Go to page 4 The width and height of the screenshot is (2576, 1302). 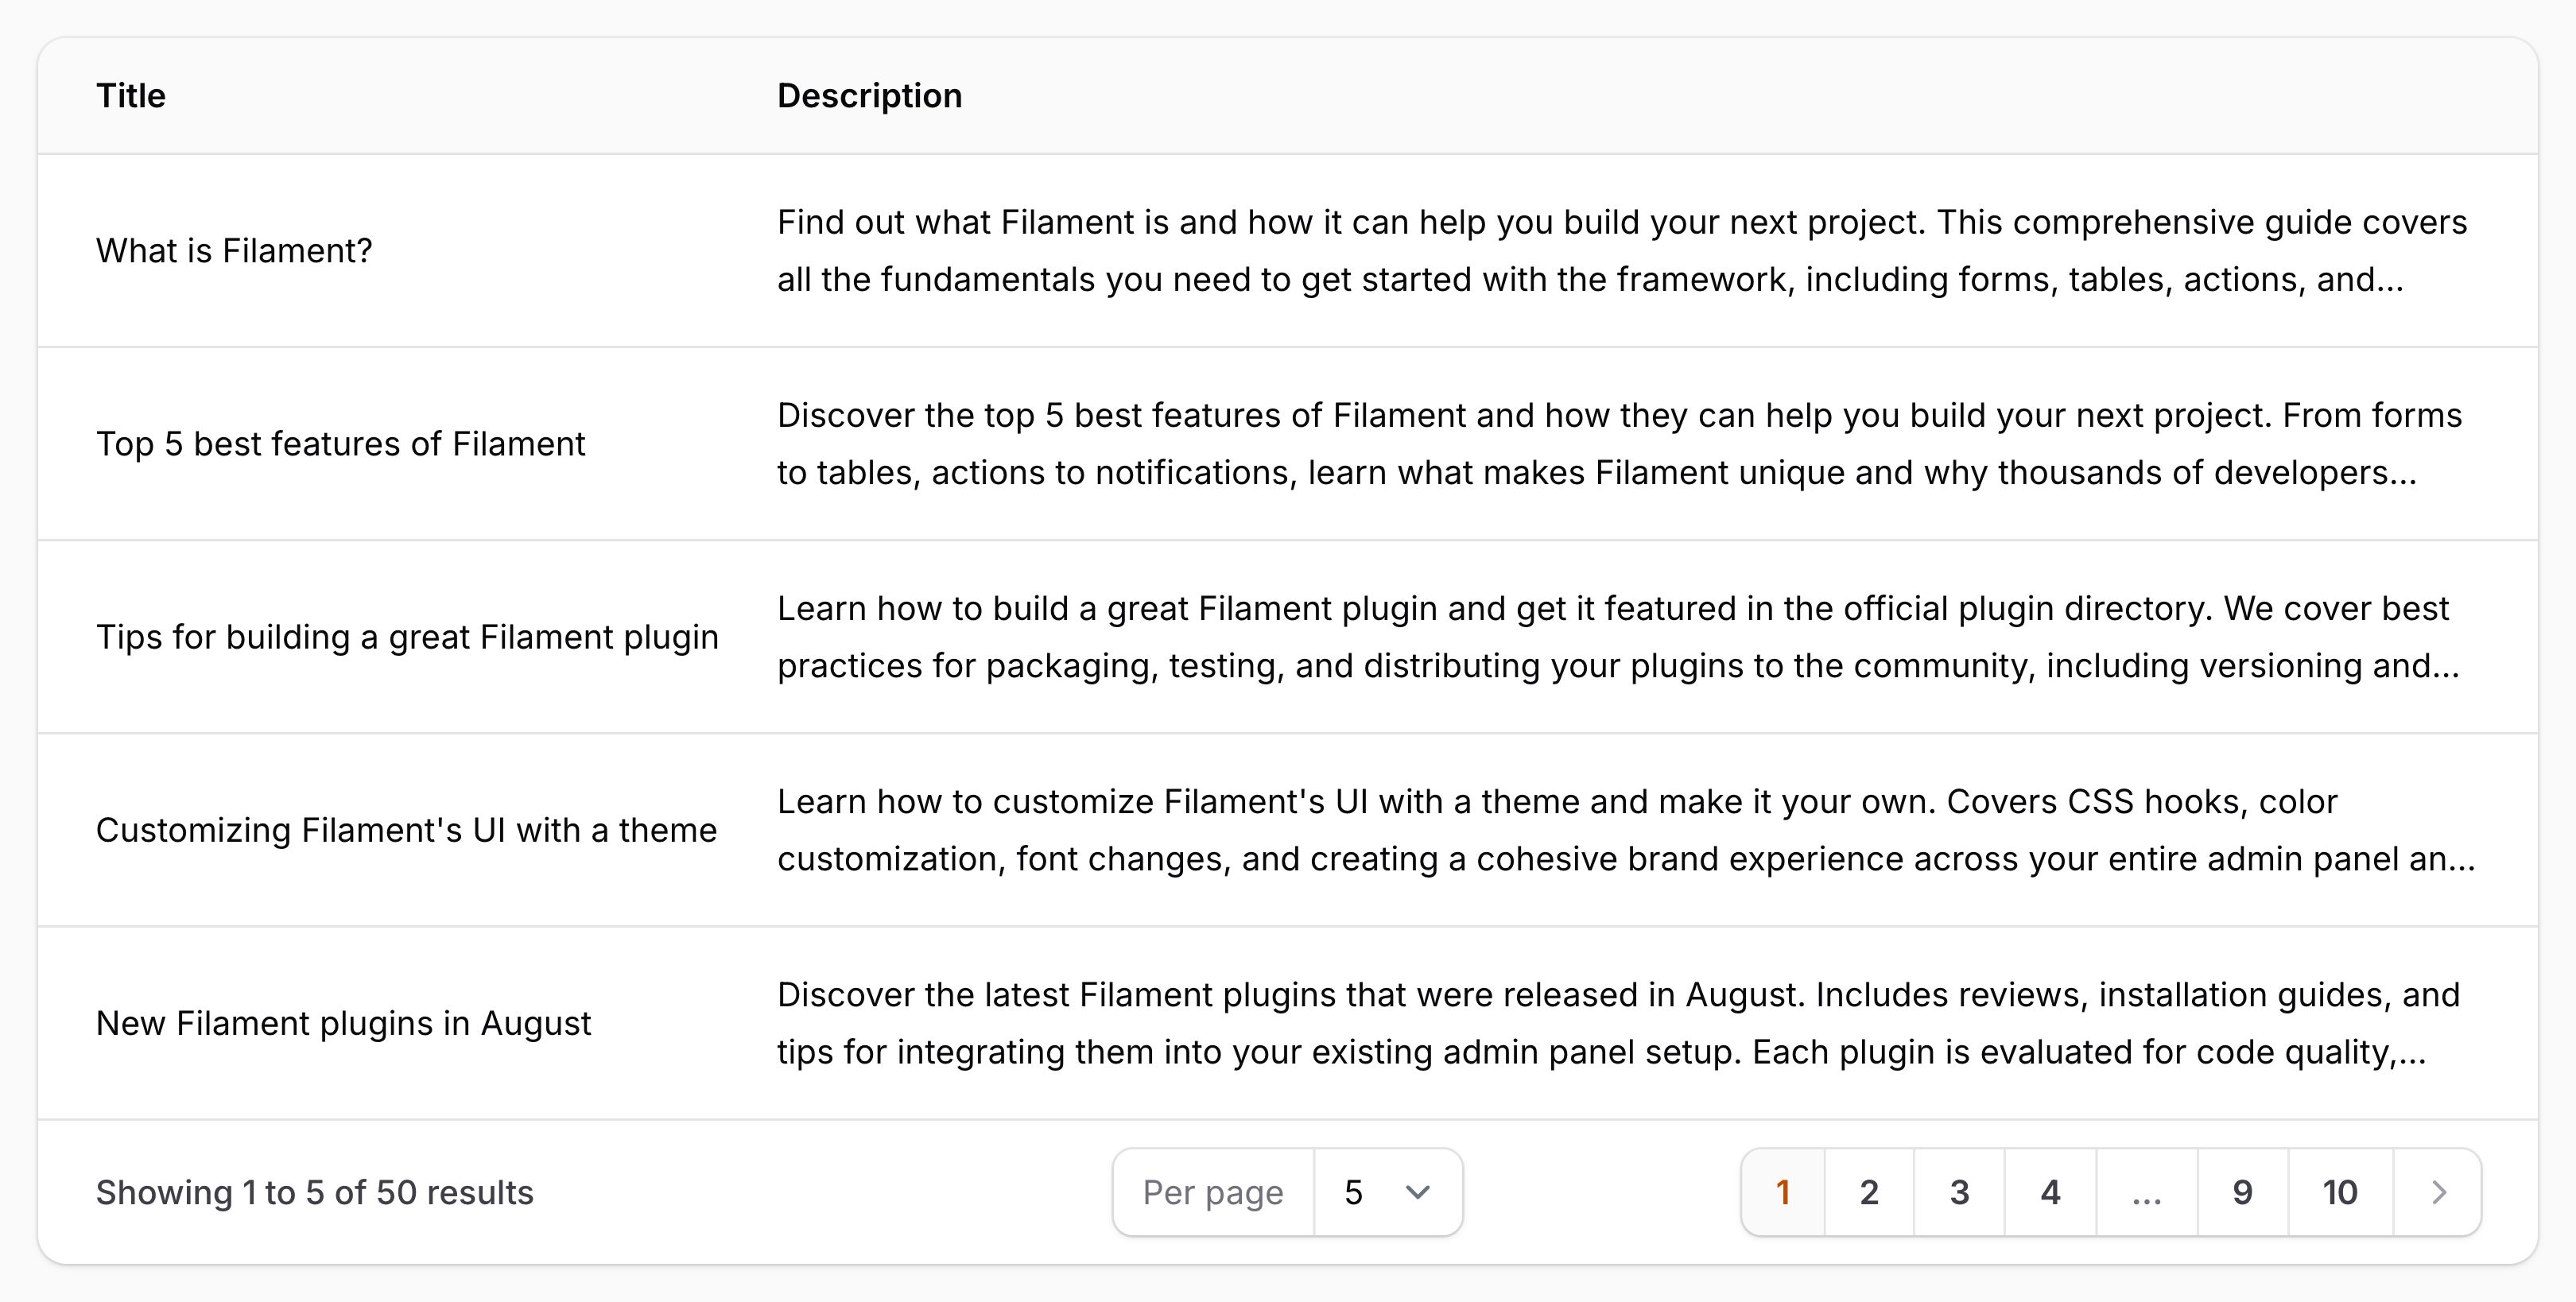pos(2050,1192)
